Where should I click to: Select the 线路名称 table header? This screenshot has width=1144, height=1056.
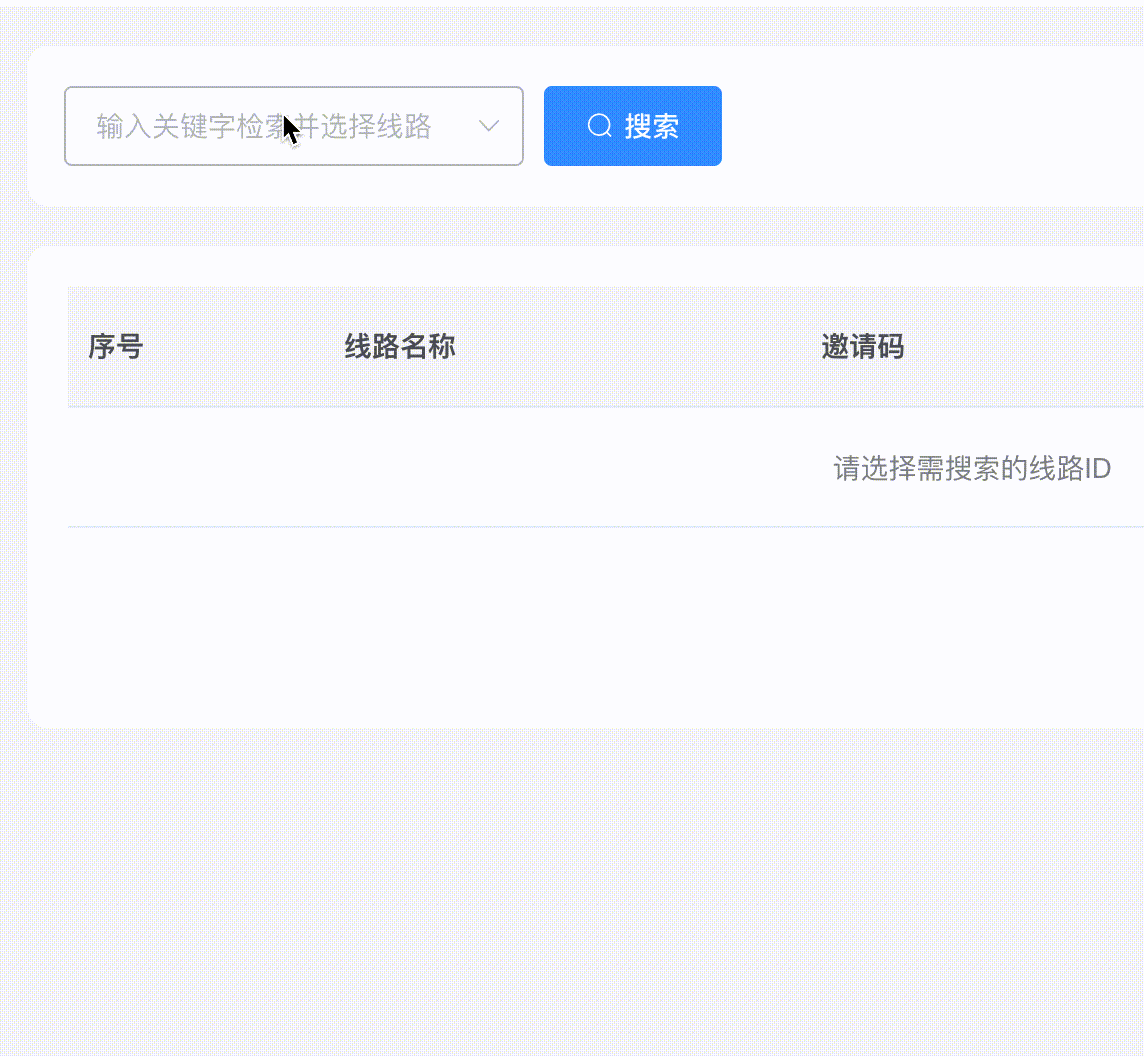[x=398, y=347]
